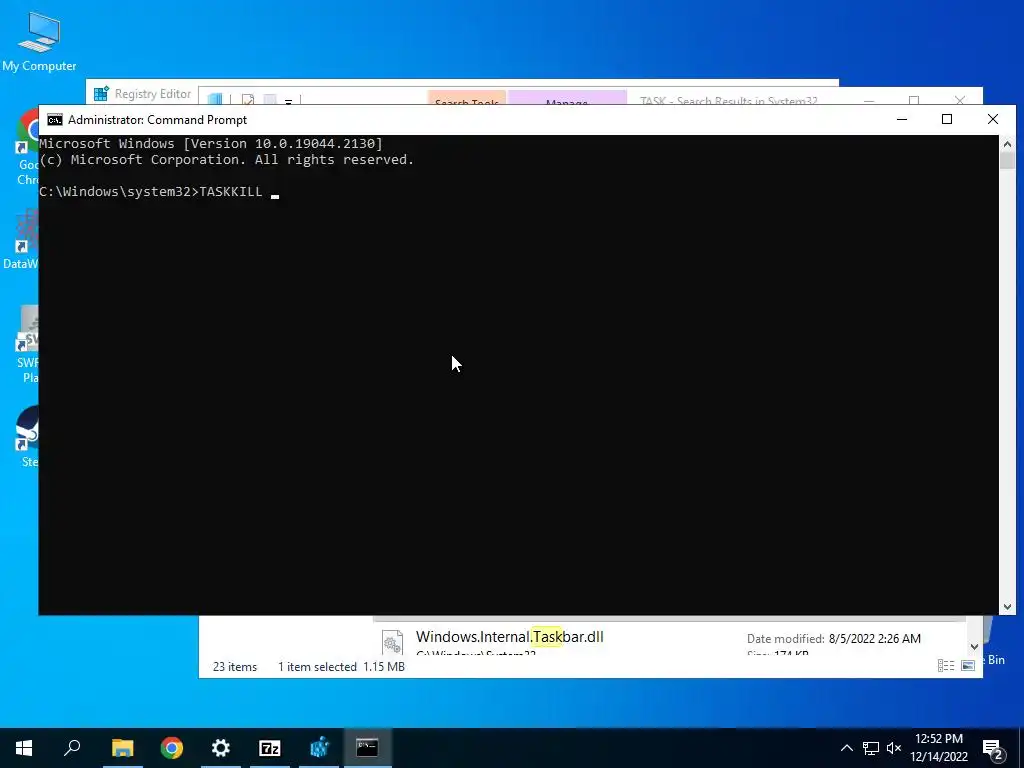Click Explorer results scroll down arrow
1024x768 pixels.
(x=974, y=647)
